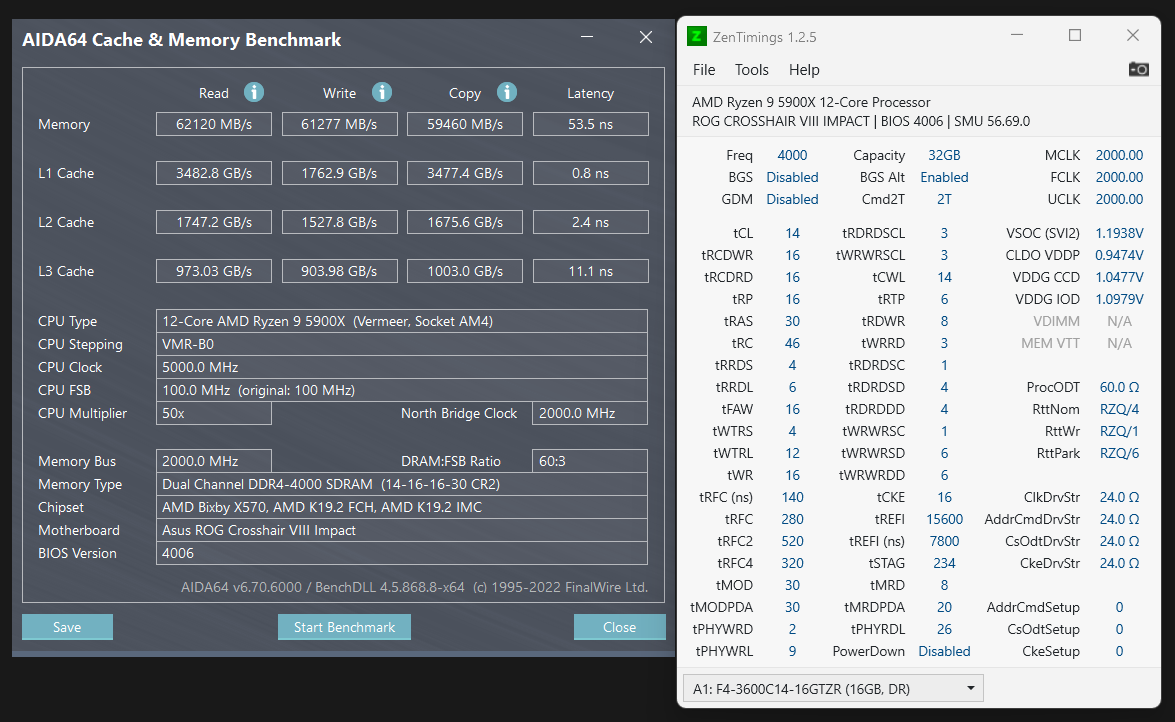Click the CPU Type 12-Core AMD Ryzen field
Image resolution: width=1175 pixels, height=722 pixels.
coord(402,321)
